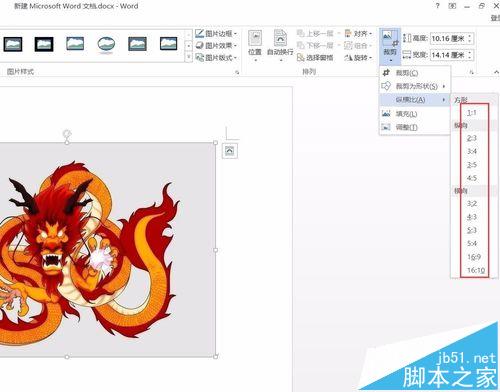Select 3:2 landscape aspect ratio

click(472, 204)
